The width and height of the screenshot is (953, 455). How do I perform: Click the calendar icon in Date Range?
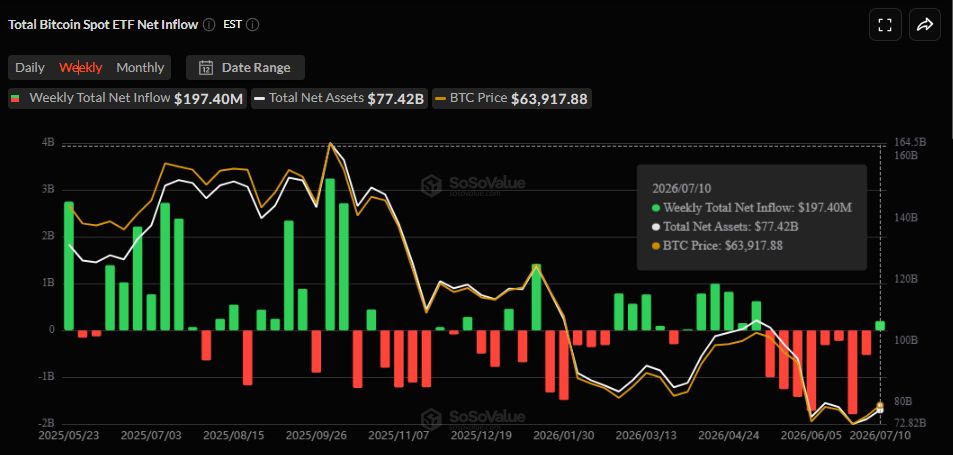[206, 67]
